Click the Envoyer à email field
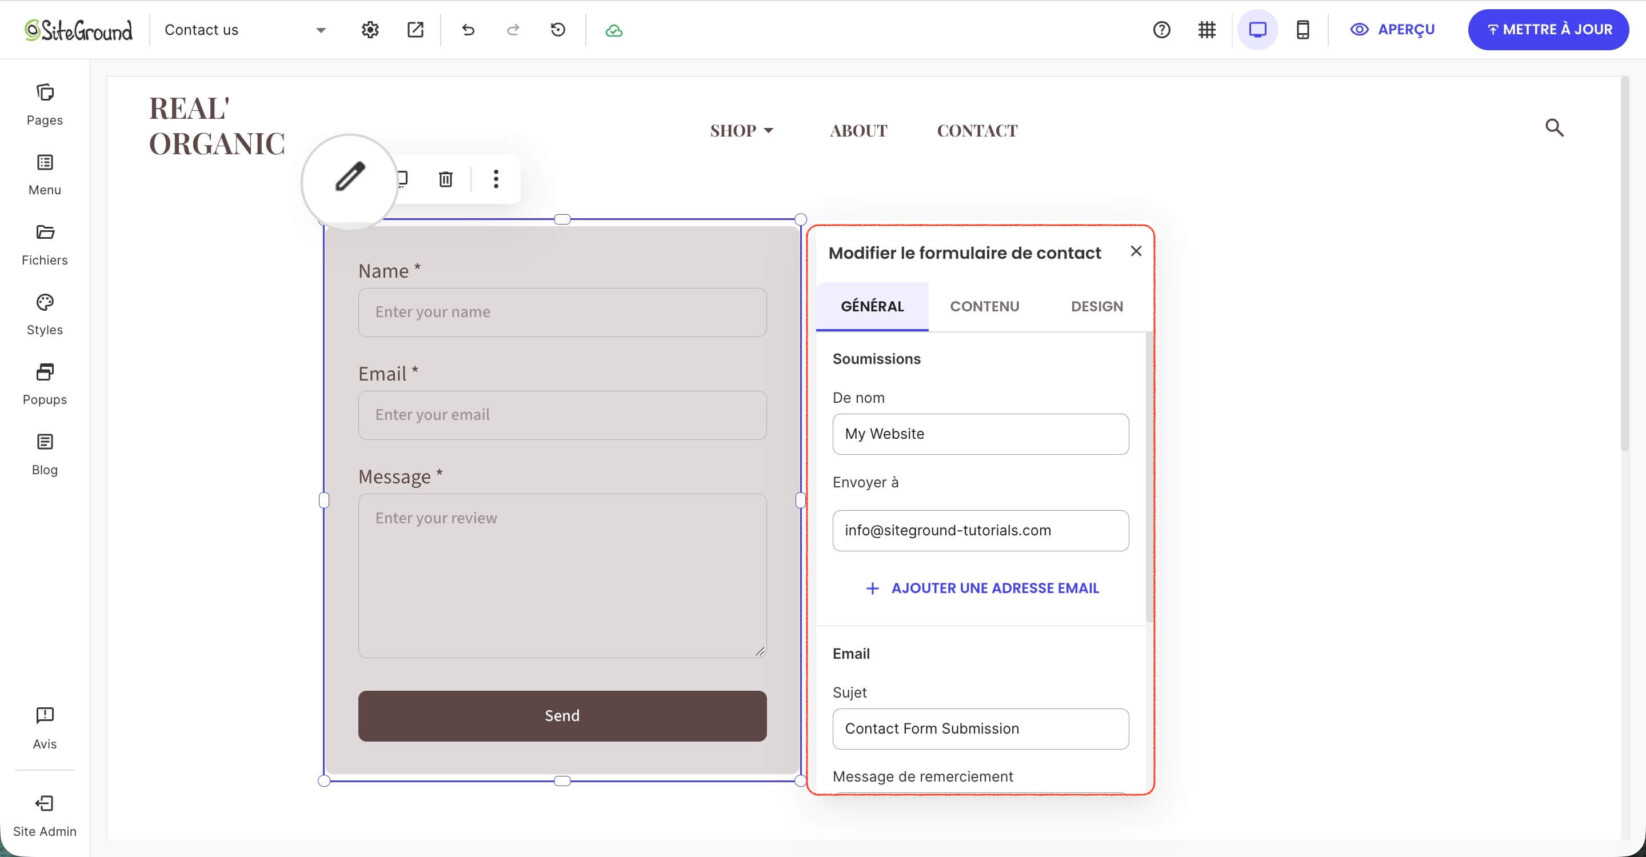 click(981, 531)
